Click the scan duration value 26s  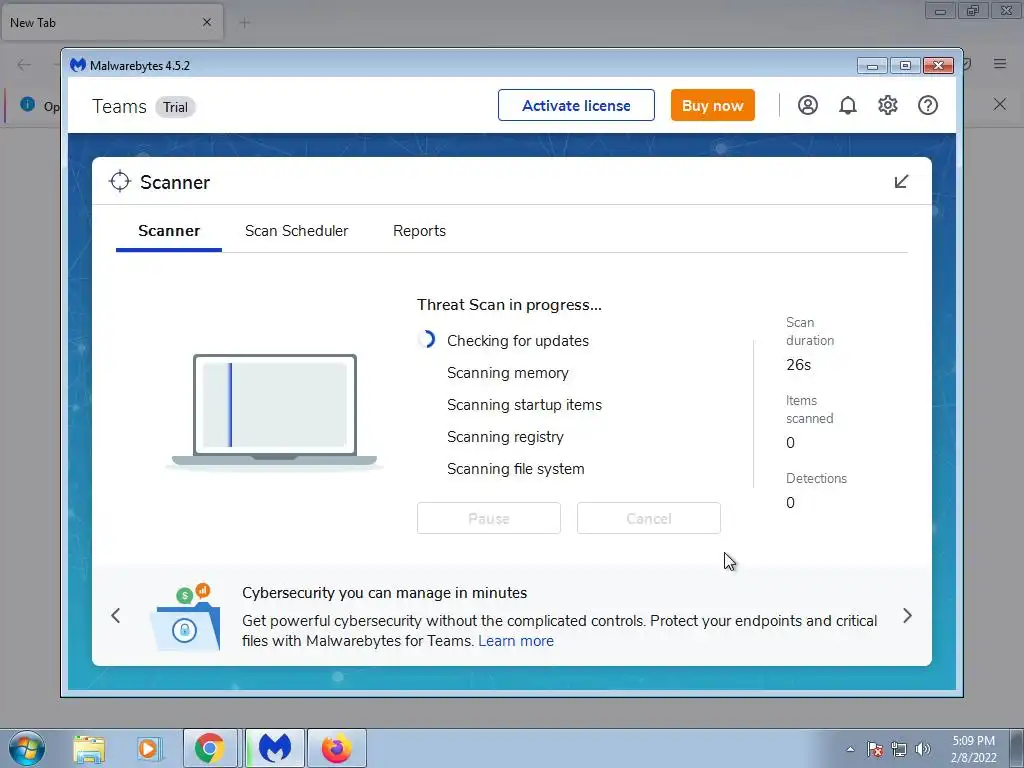[798, 365]
